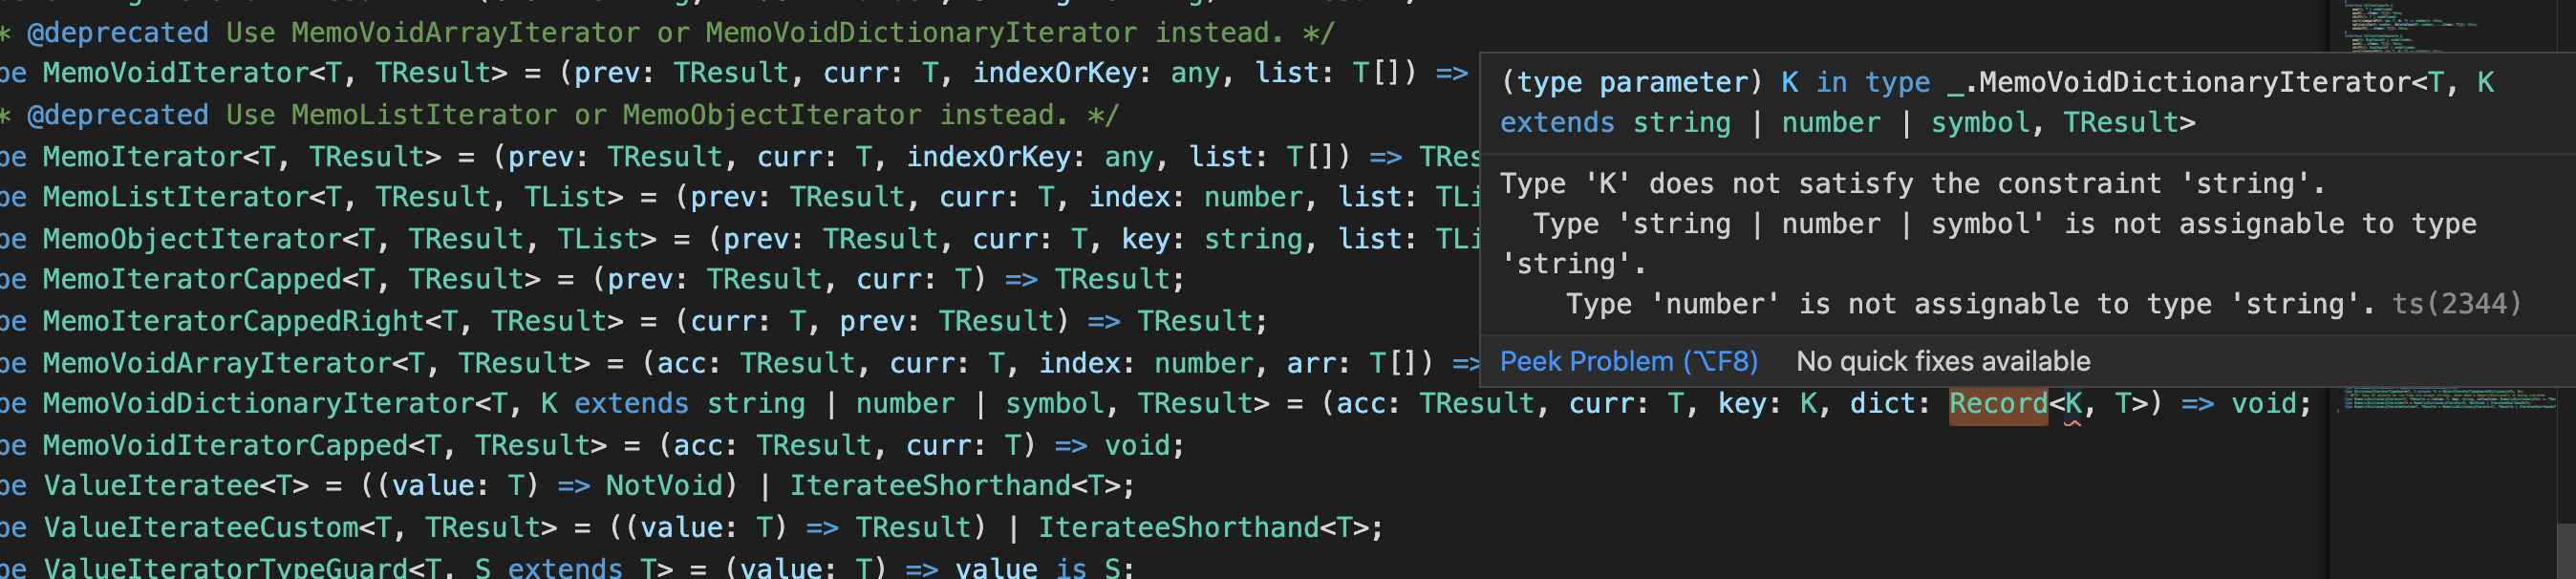
Task: Click the MemoListIterator type name
Action: [x=175, y=197]
